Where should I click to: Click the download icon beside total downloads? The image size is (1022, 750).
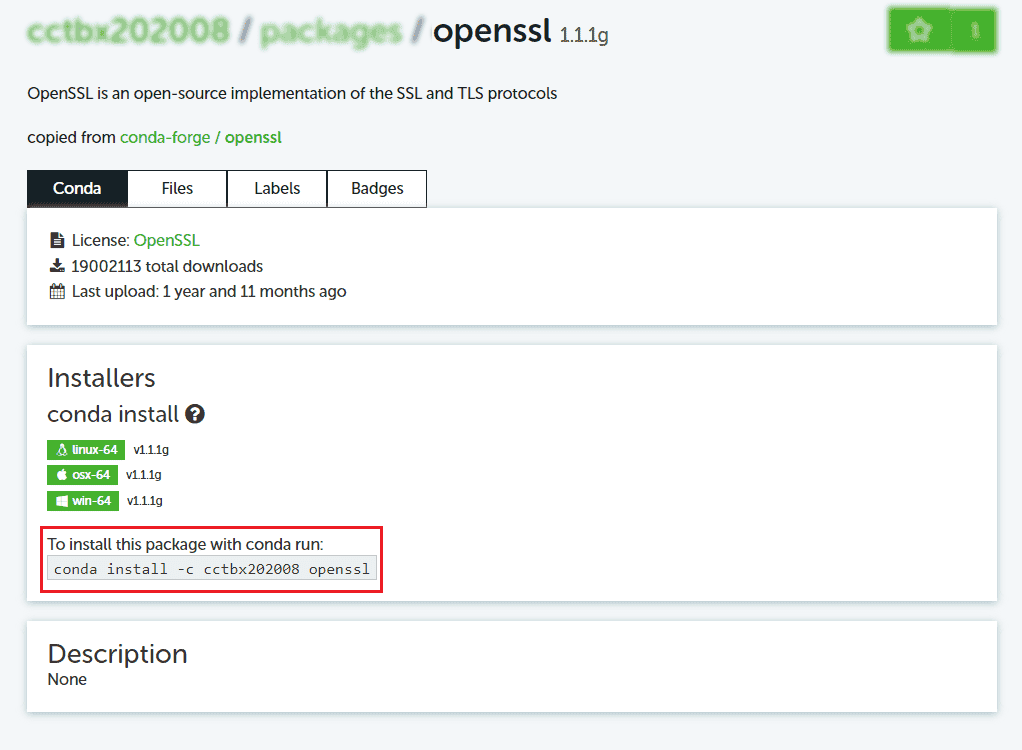57,266
